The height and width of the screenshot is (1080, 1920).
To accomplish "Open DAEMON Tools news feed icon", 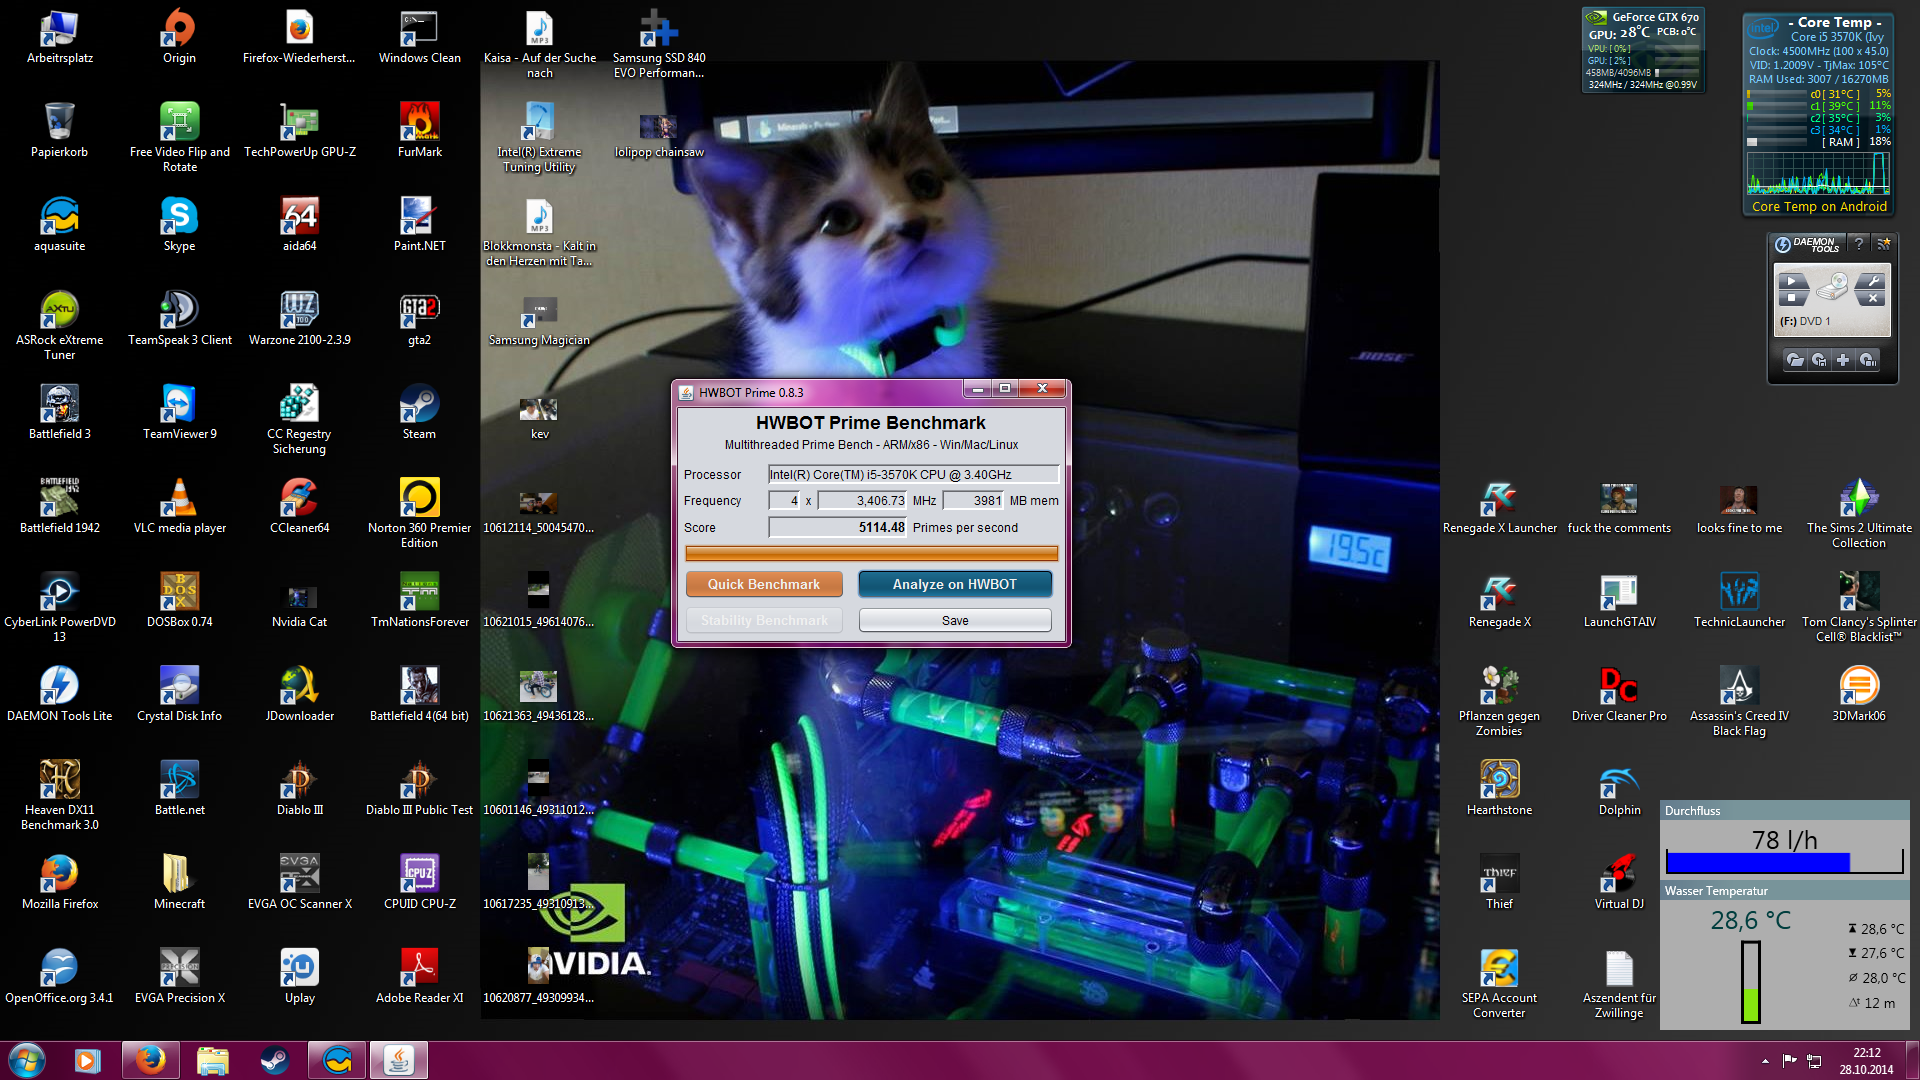I will (x=1883, y=244).
